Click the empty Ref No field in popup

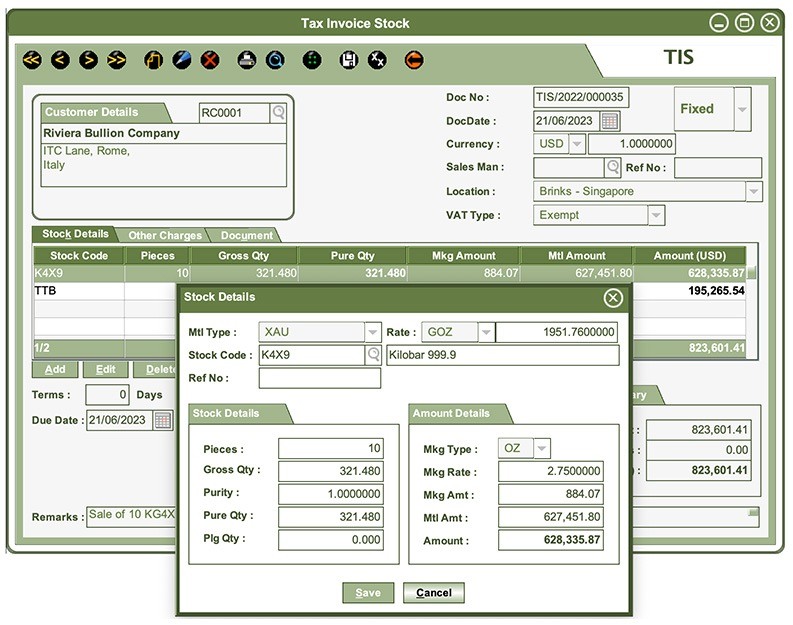(x=320, y=378)
